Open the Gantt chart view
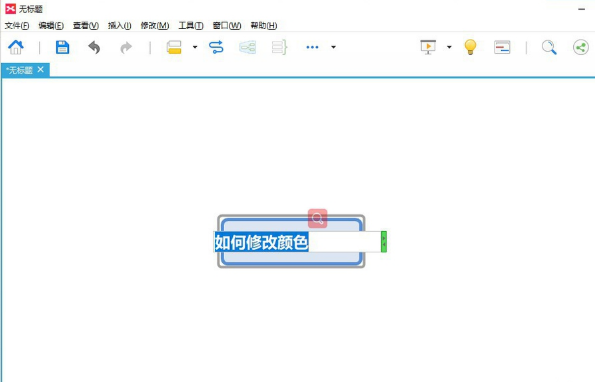This screenshot has height=382, width=595. coord(502,47)
